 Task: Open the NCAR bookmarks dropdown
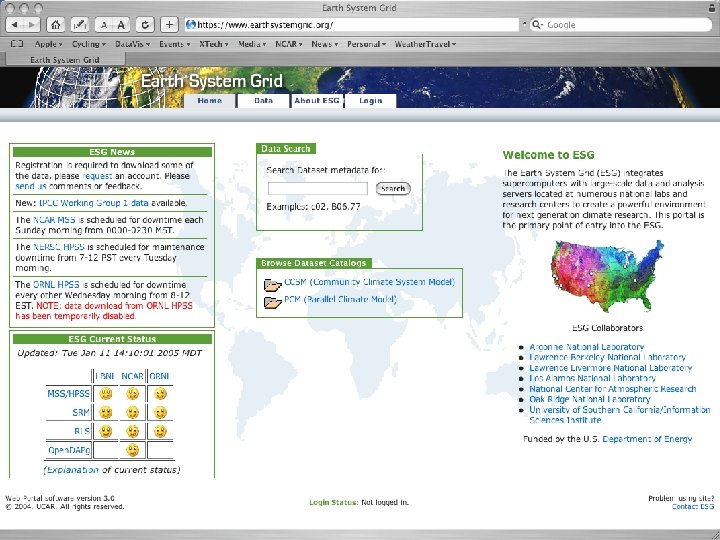289,44
